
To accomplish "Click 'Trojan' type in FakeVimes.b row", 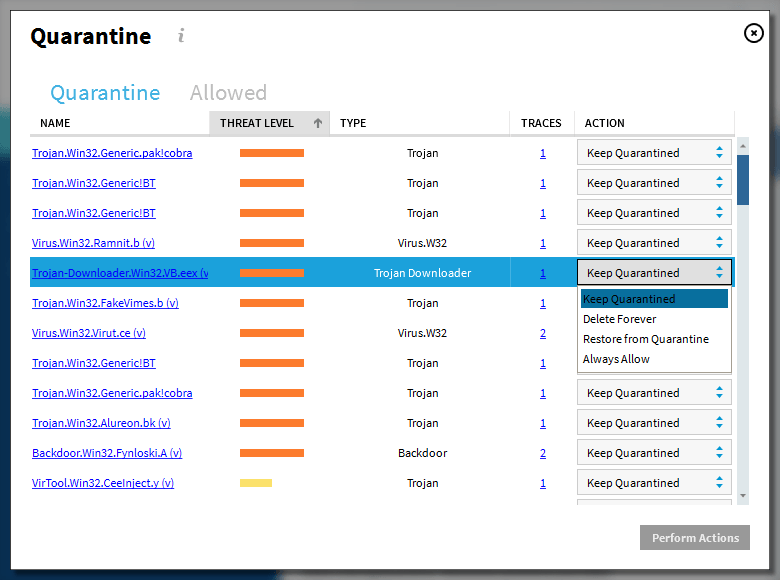I will [422, 303].
